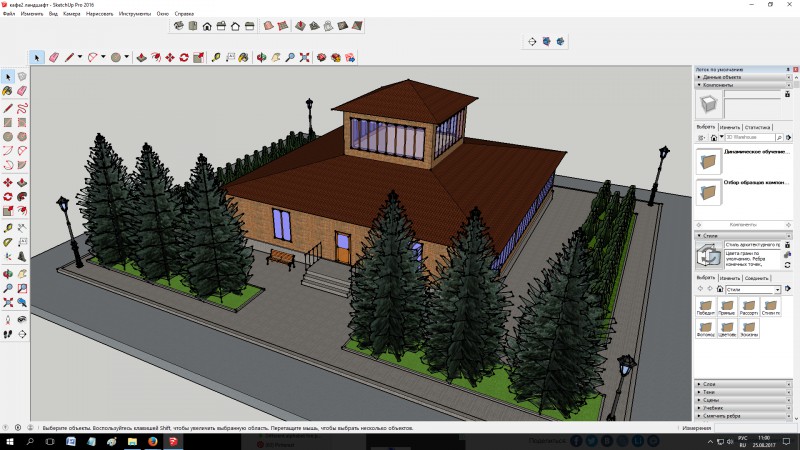Select the Eraser tool in the top toolbar
800x450 pixels.
[54, 58]
